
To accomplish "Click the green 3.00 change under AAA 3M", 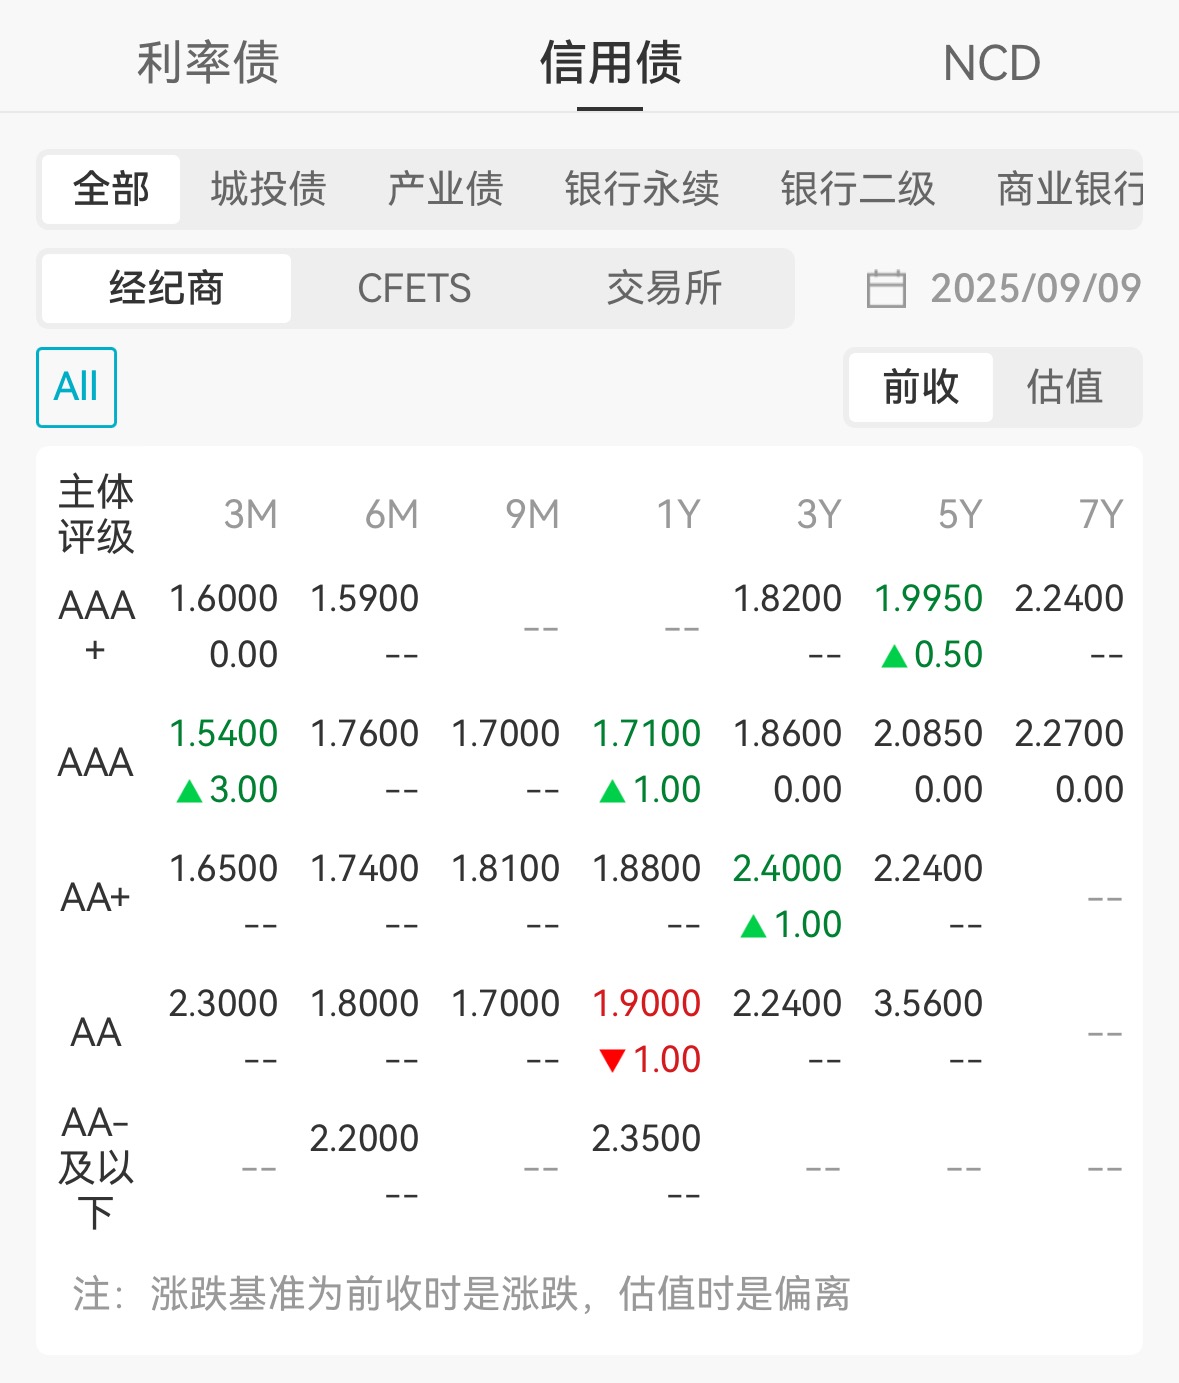I will [x=228, y=790].
